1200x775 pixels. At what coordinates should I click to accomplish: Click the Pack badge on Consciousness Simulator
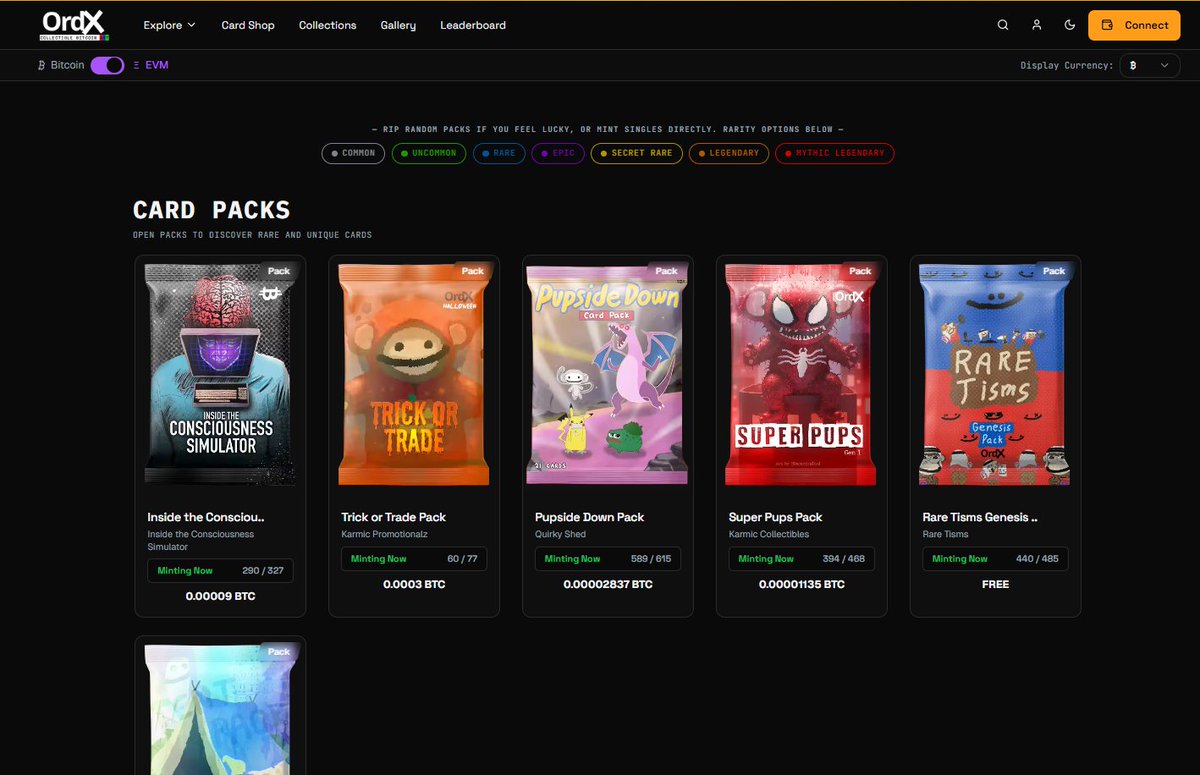click(278, 271)
